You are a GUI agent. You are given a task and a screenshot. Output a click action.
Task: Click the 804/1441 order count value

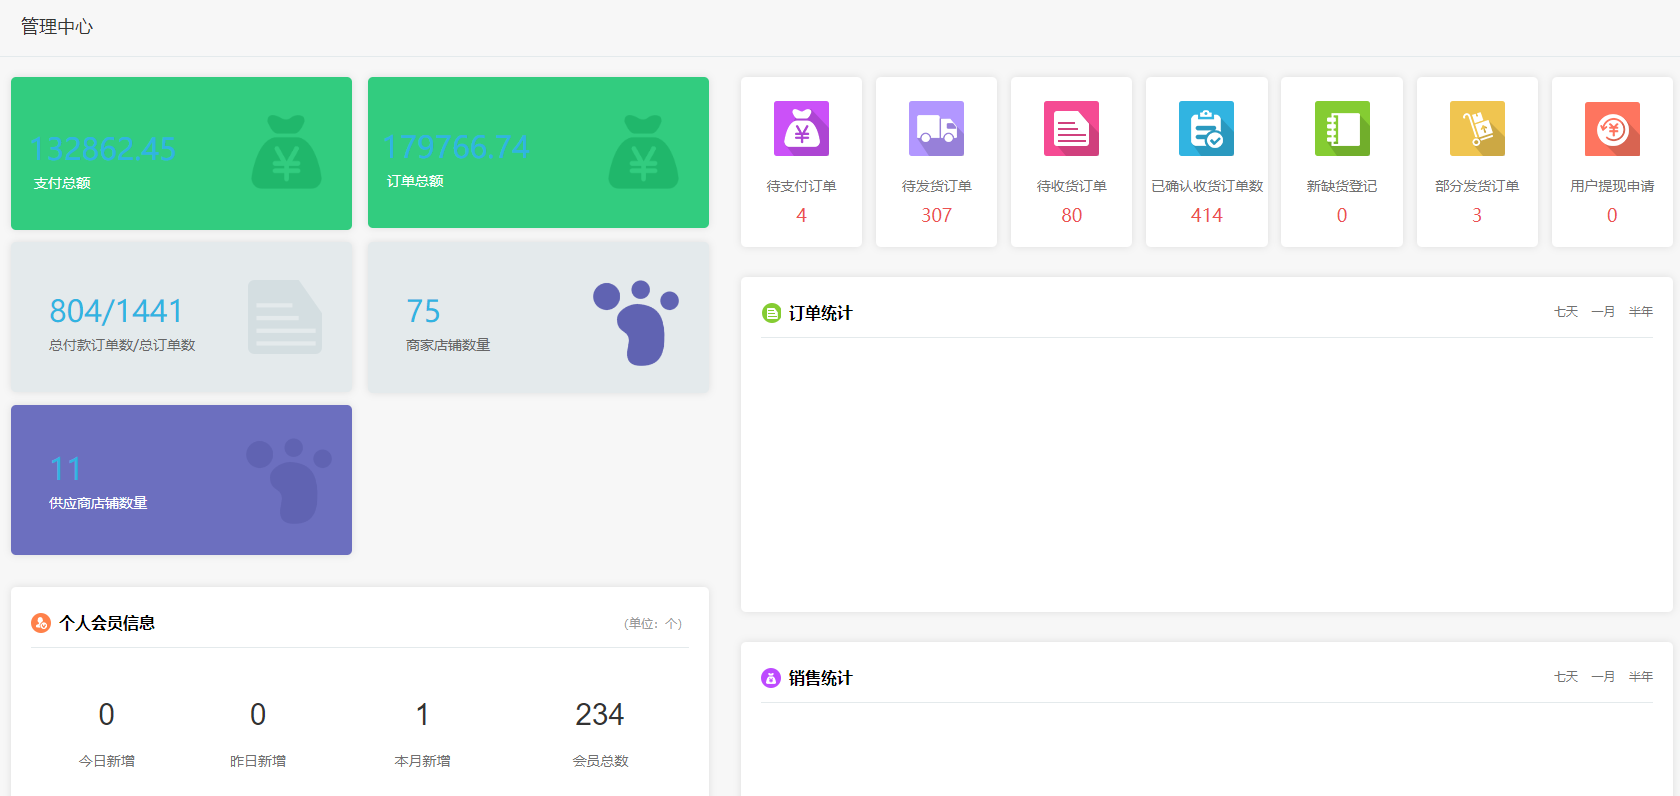[116, 311]
